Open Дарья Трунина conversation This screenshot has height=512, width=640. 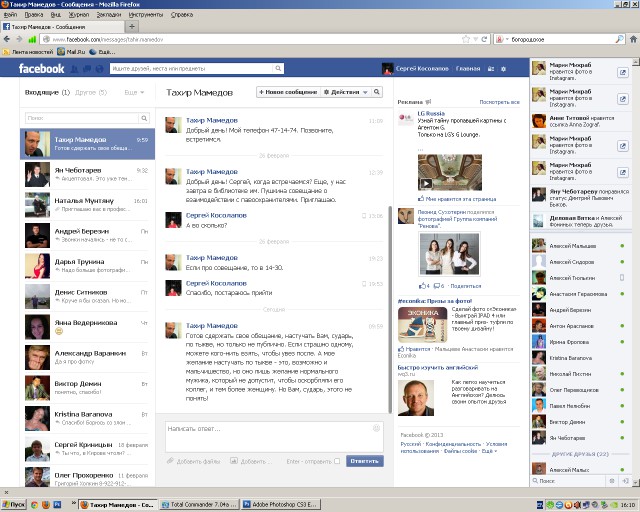[87, 266]
